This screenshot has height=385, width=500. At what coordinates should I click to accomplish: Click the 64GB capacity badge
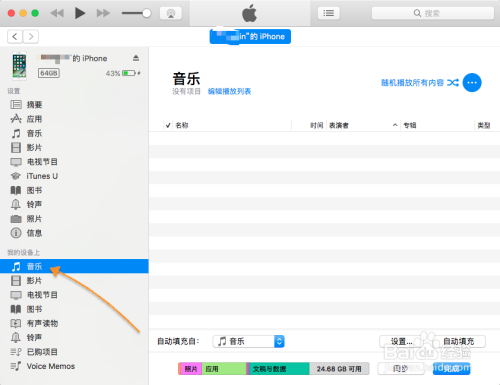(x=49, y=73)
